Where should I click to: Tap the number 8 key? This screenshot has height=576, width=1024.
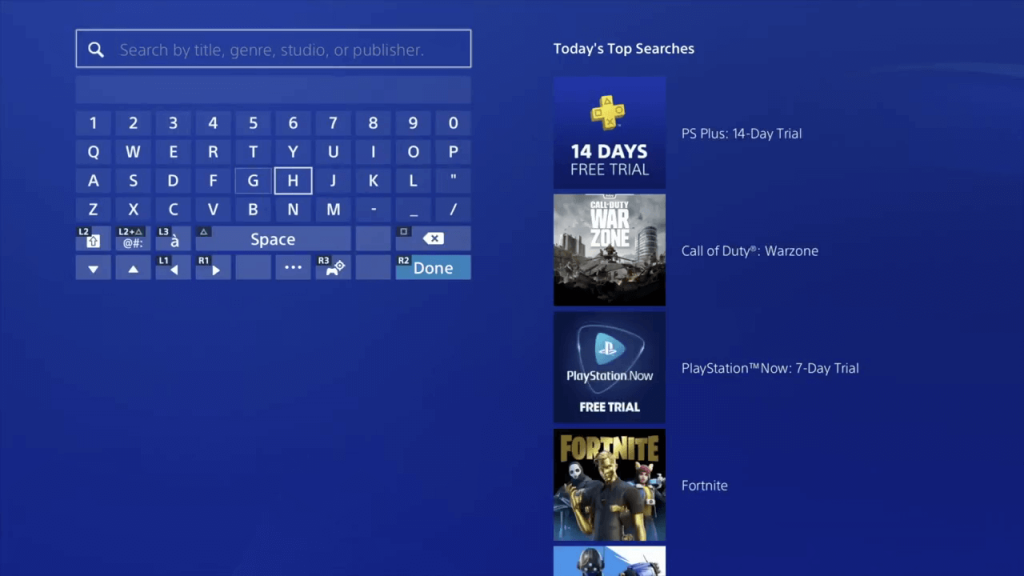(x=373, y=123)
